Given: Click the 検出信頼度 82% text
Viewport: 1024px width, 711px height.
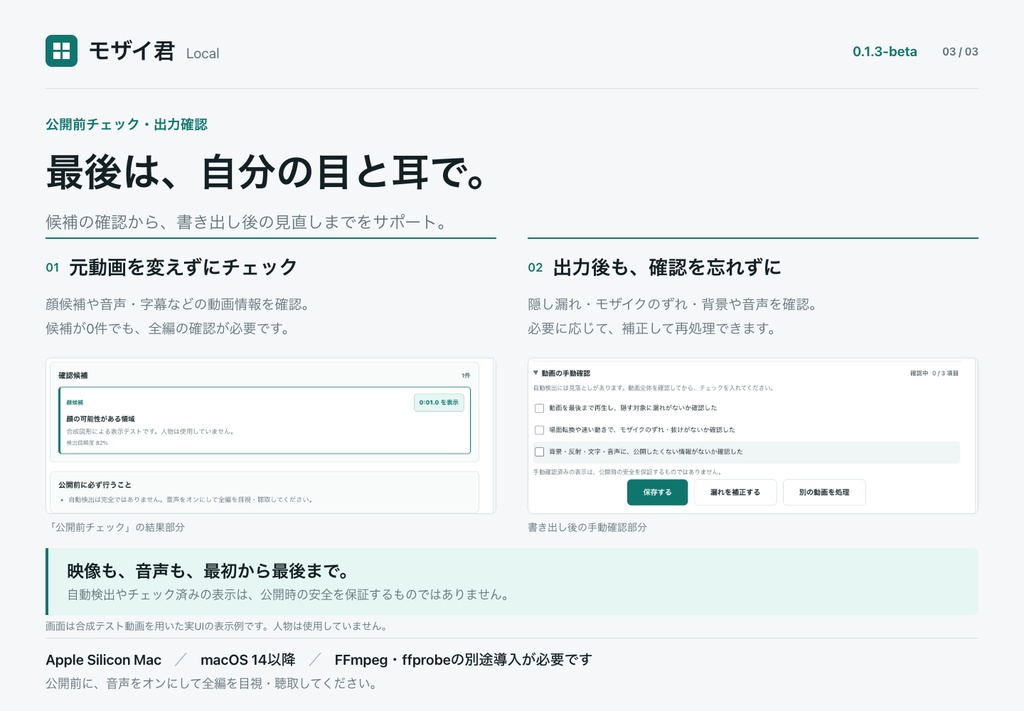Looking at the screenshot, I should click(x=87, y=443).
